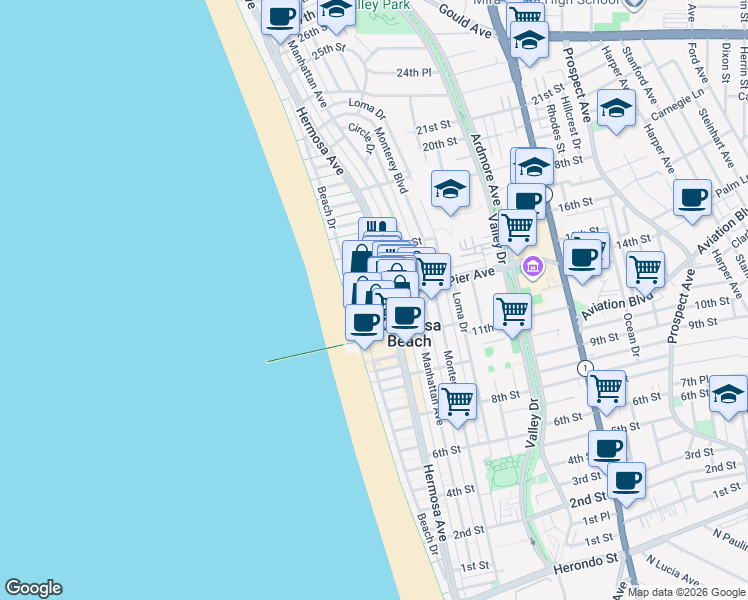This screenshot has height=600, width=748.
Task: Click the '20th St' street label
Action: pos(440,144)
